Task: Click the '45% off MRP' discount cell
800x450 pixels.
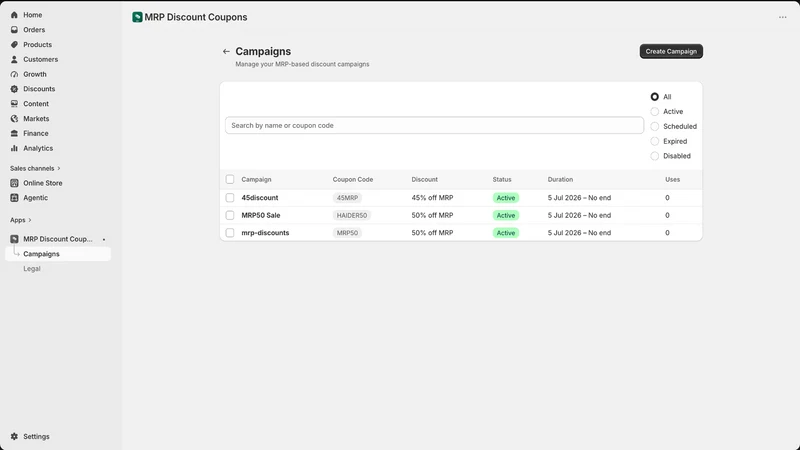Action: [x=432, y=197]
